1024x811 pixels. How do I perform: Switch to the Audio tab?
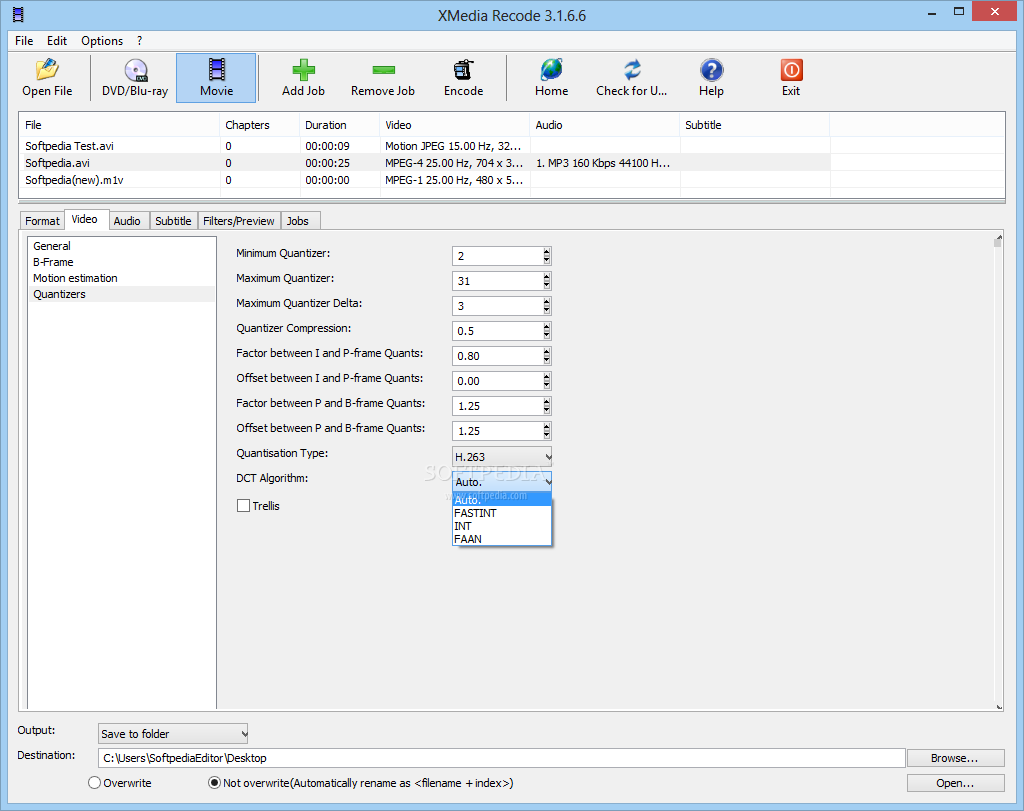127,221
